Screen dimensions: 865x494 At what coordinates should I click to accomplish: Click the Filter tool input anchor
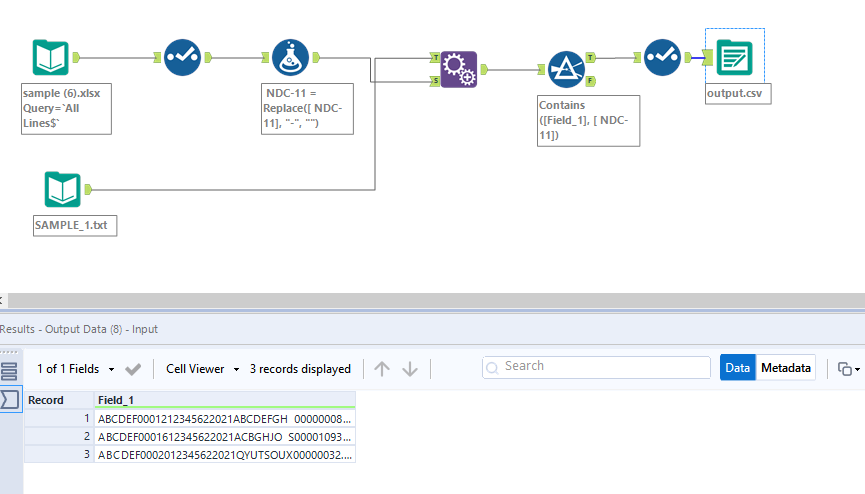(x=541, y=69)
